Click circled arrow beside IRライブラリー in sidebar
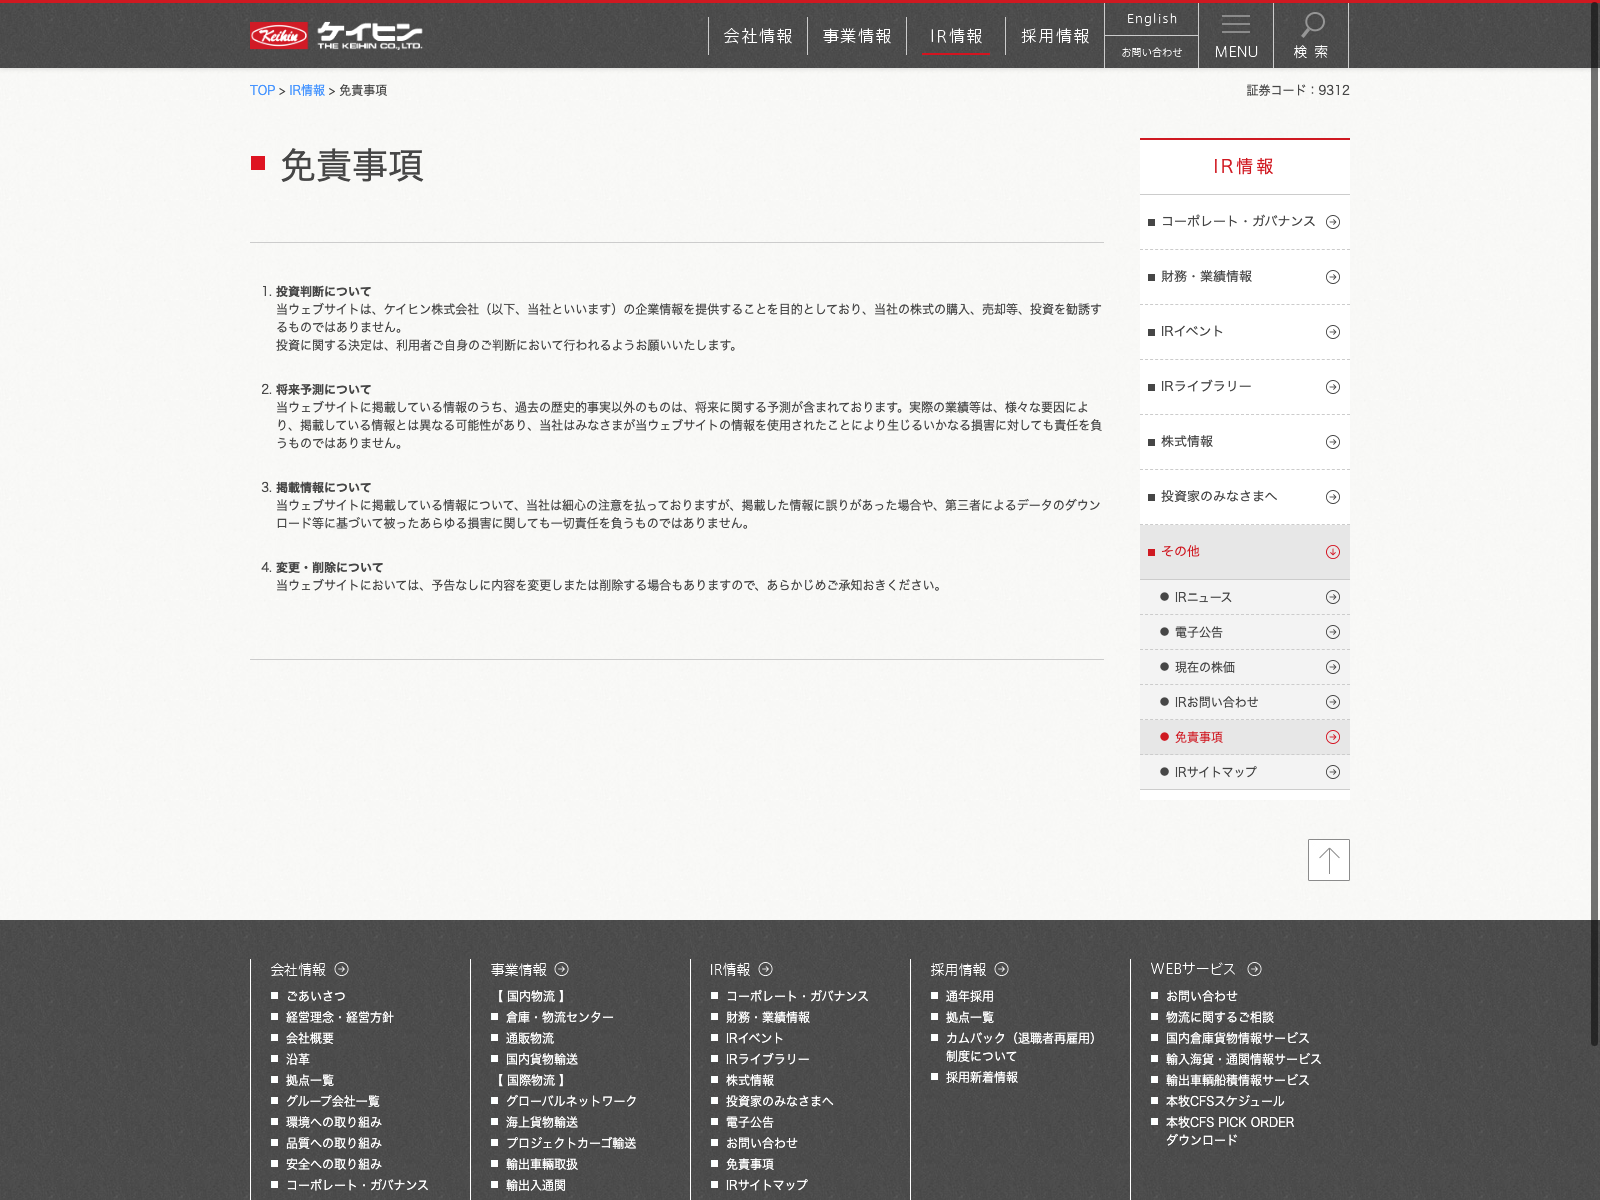 [x=1332, y=387]
